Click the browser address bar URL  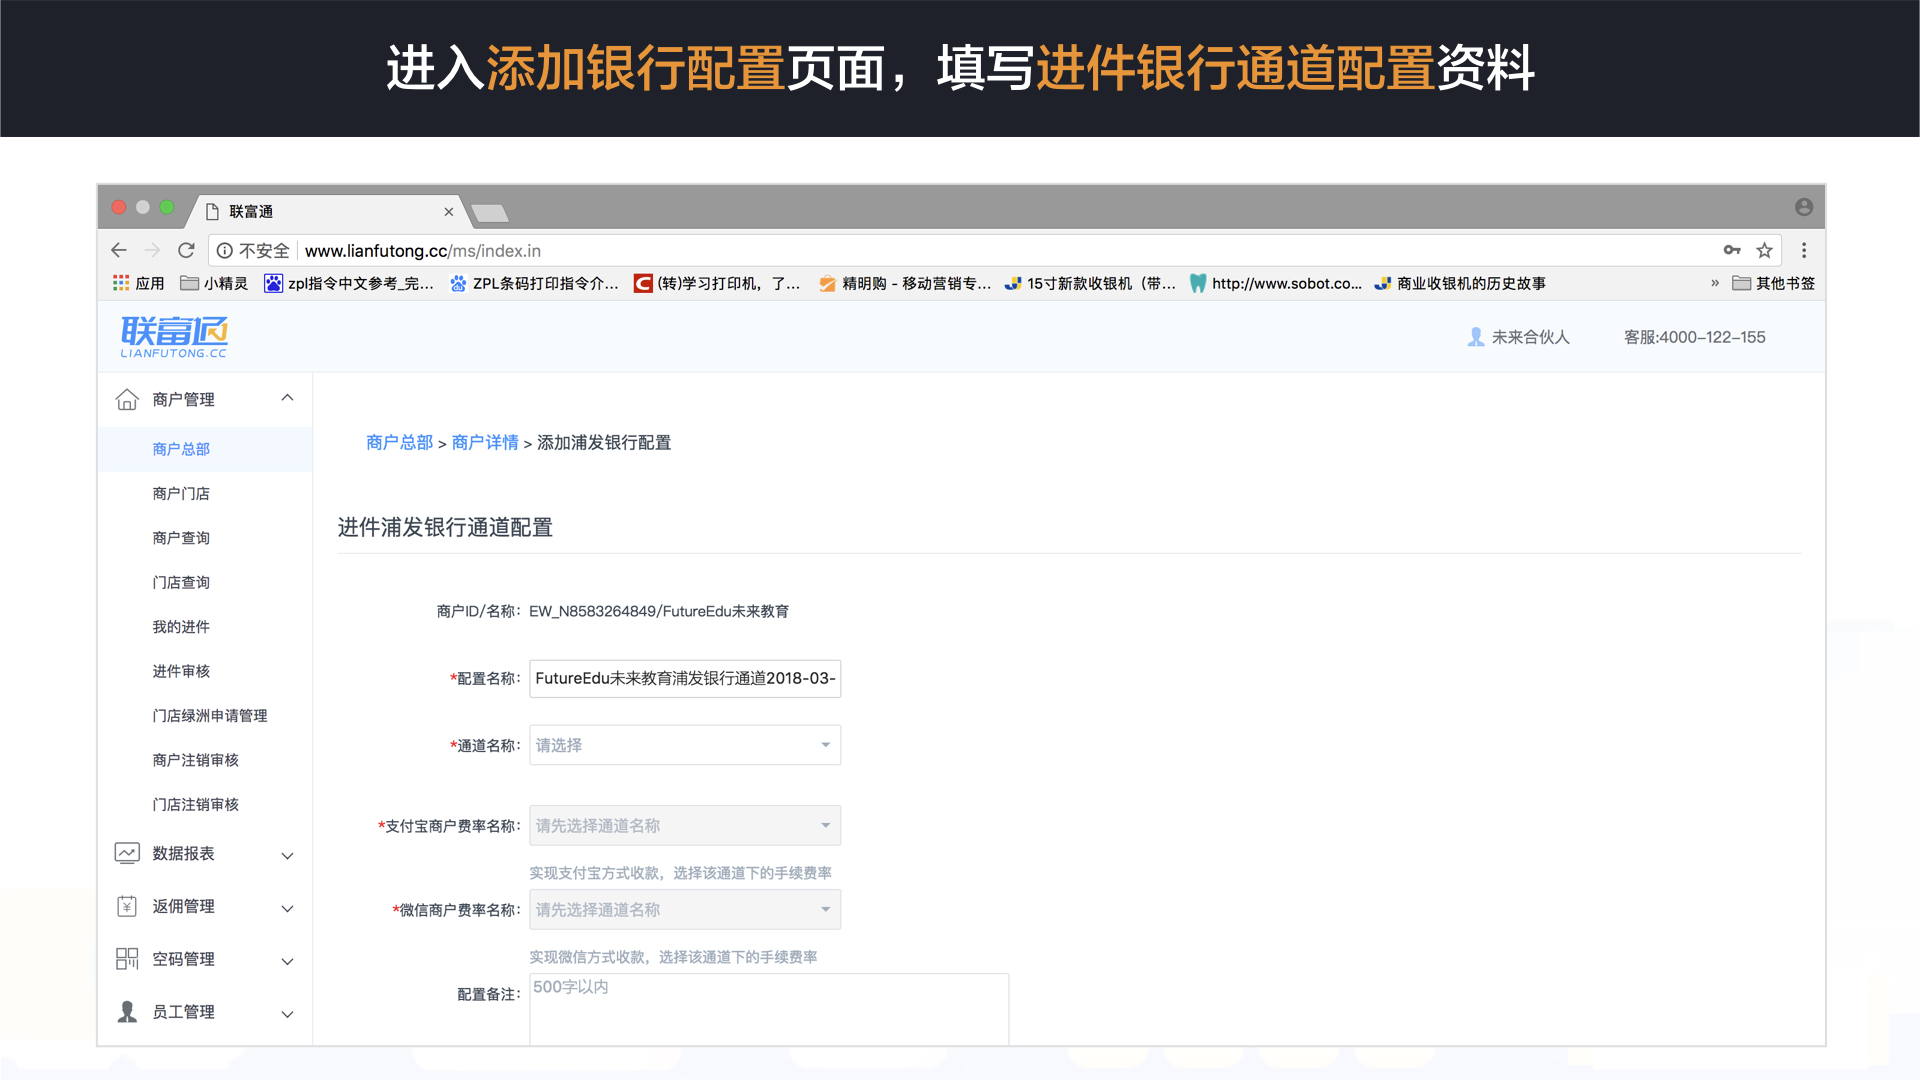pyautogui.click(x=422, y=251)
